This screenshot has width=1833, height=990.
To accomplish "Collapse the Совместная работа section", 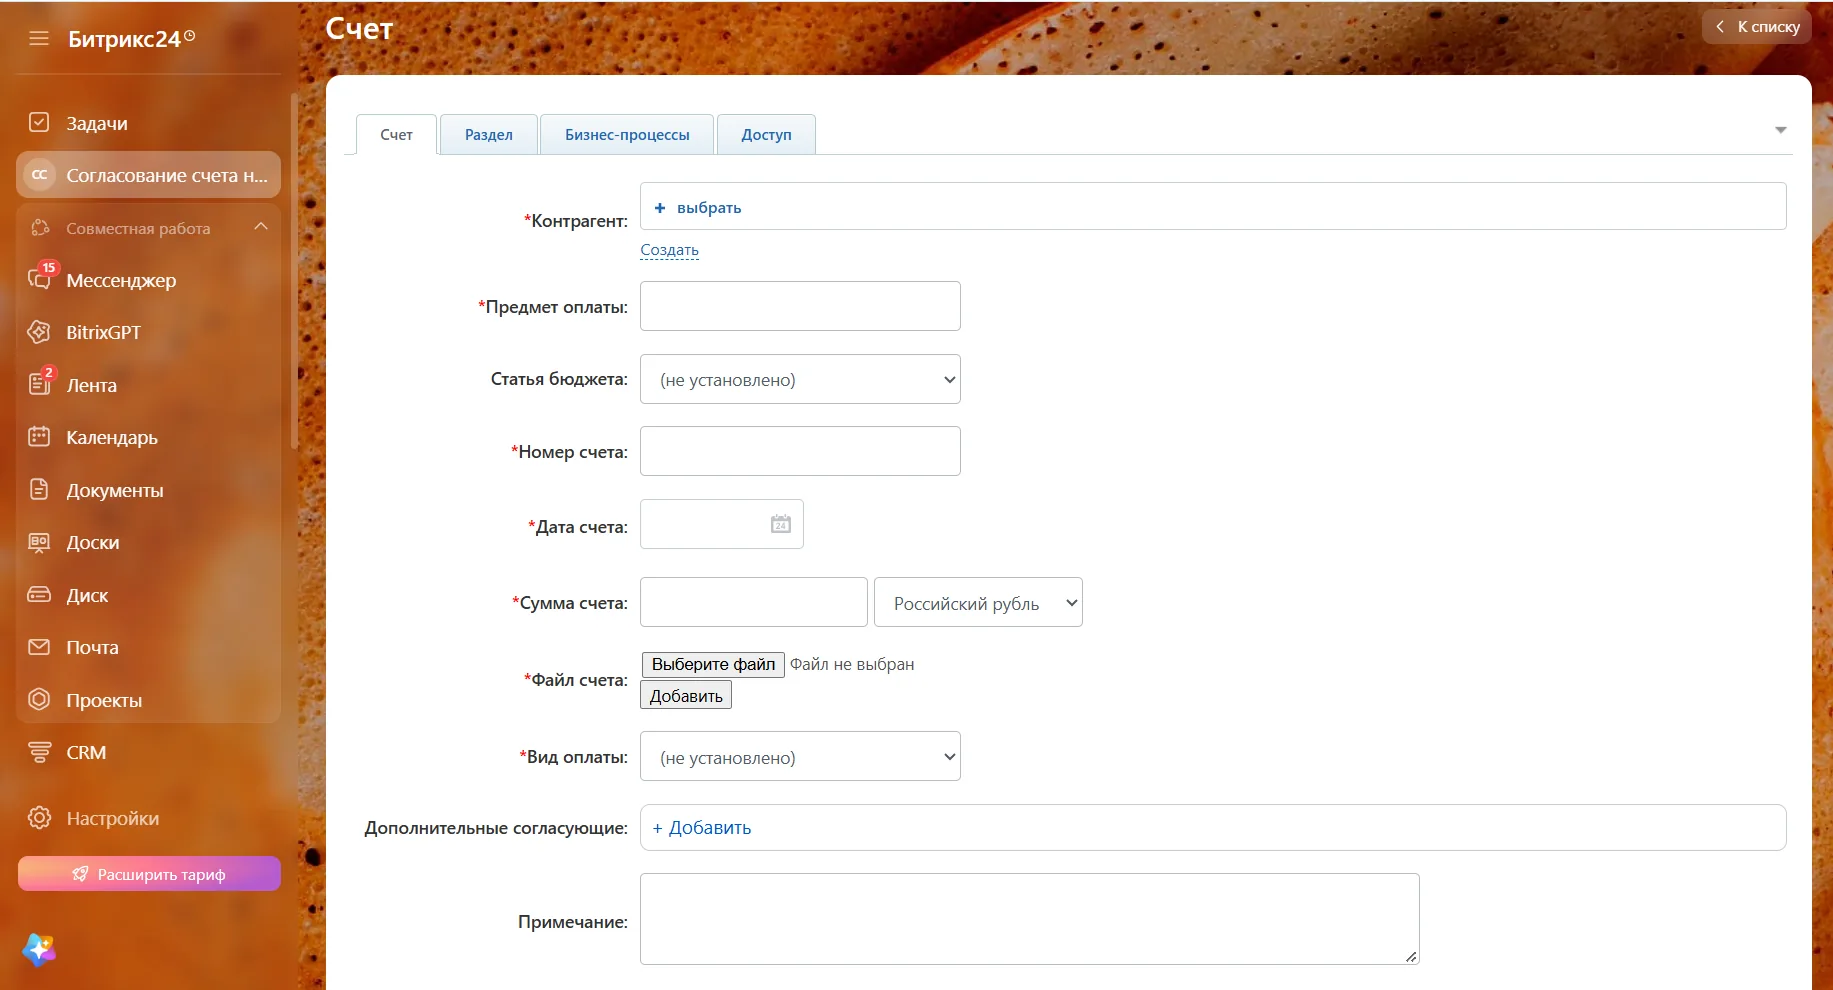I will [x=261, y=227].
